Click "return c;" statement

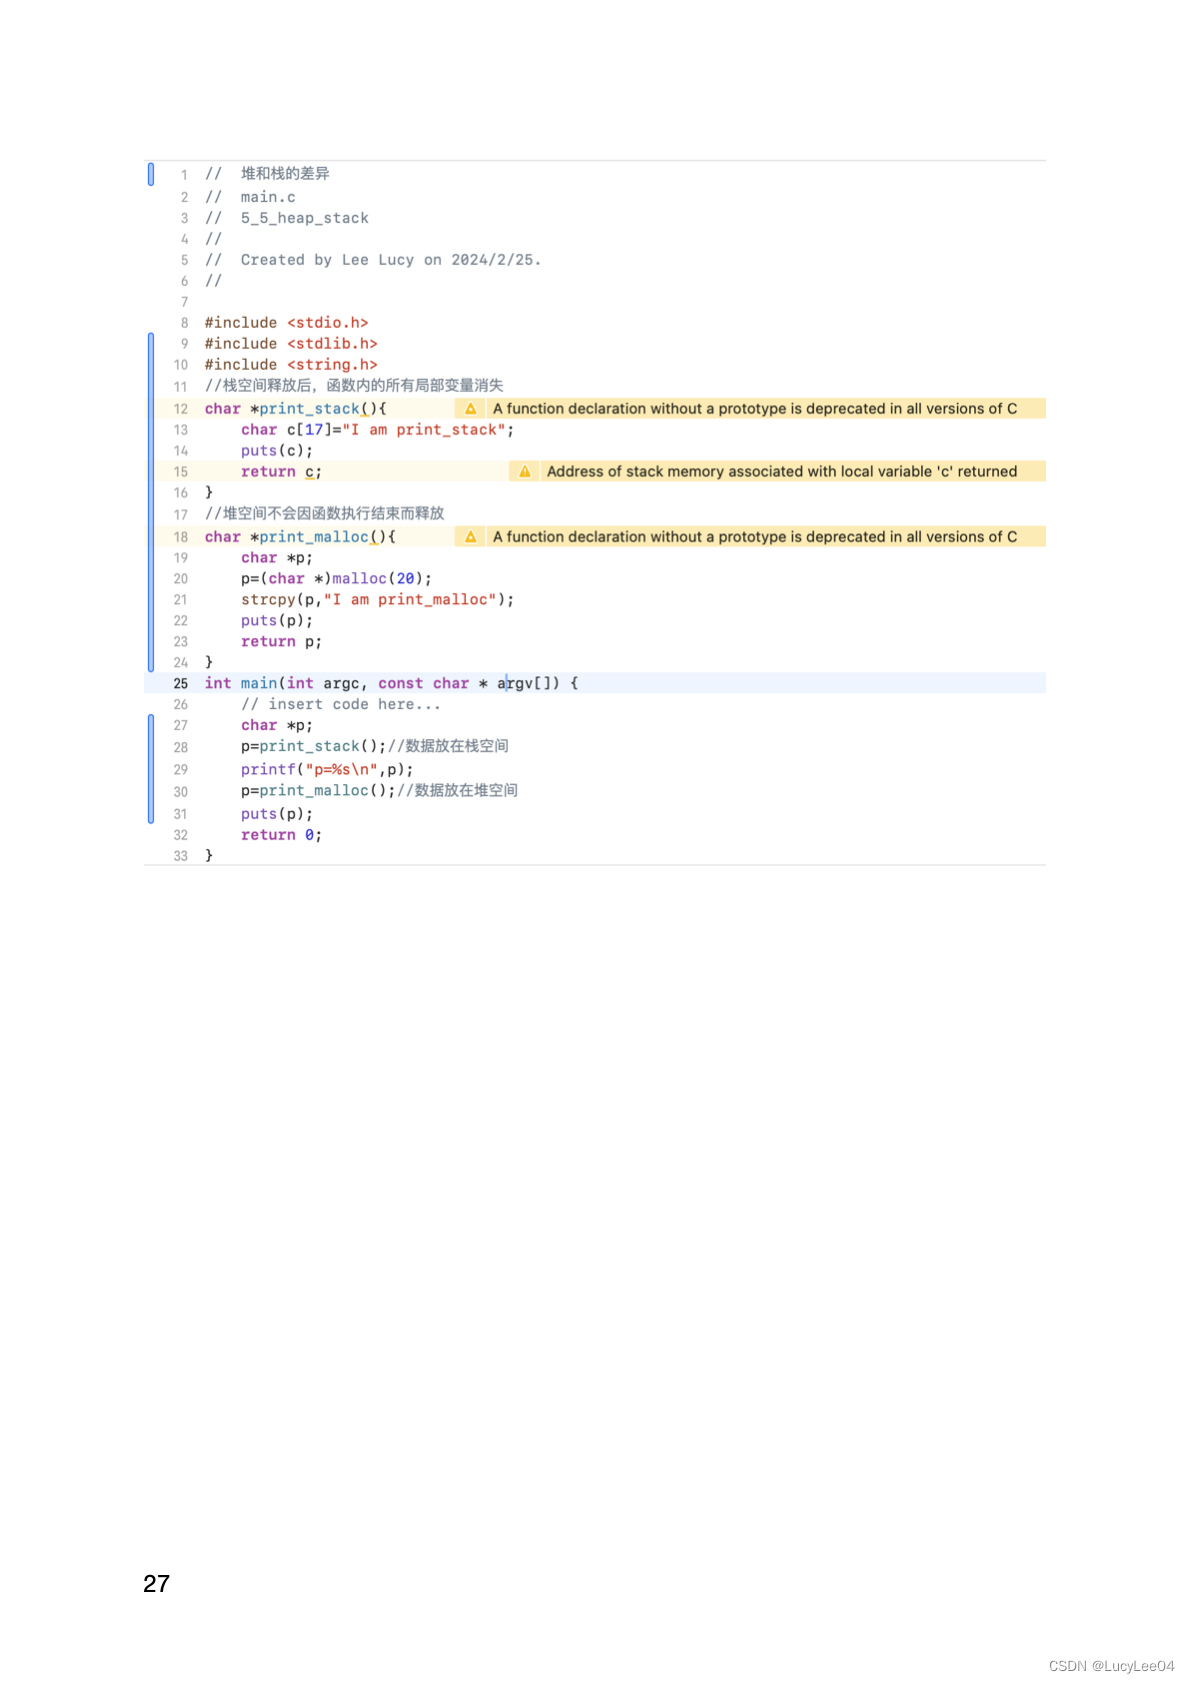point(281,472)
